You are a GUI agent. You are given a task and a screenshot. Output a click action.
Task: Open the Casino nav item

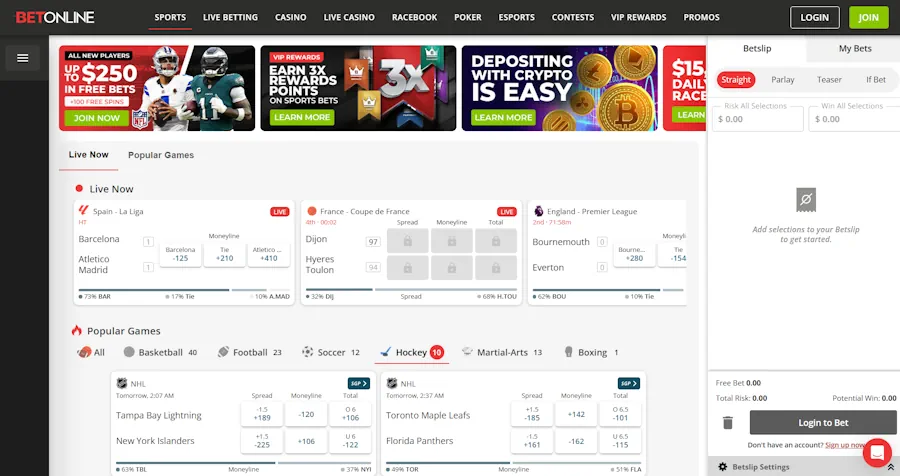(x=290, y=17)
